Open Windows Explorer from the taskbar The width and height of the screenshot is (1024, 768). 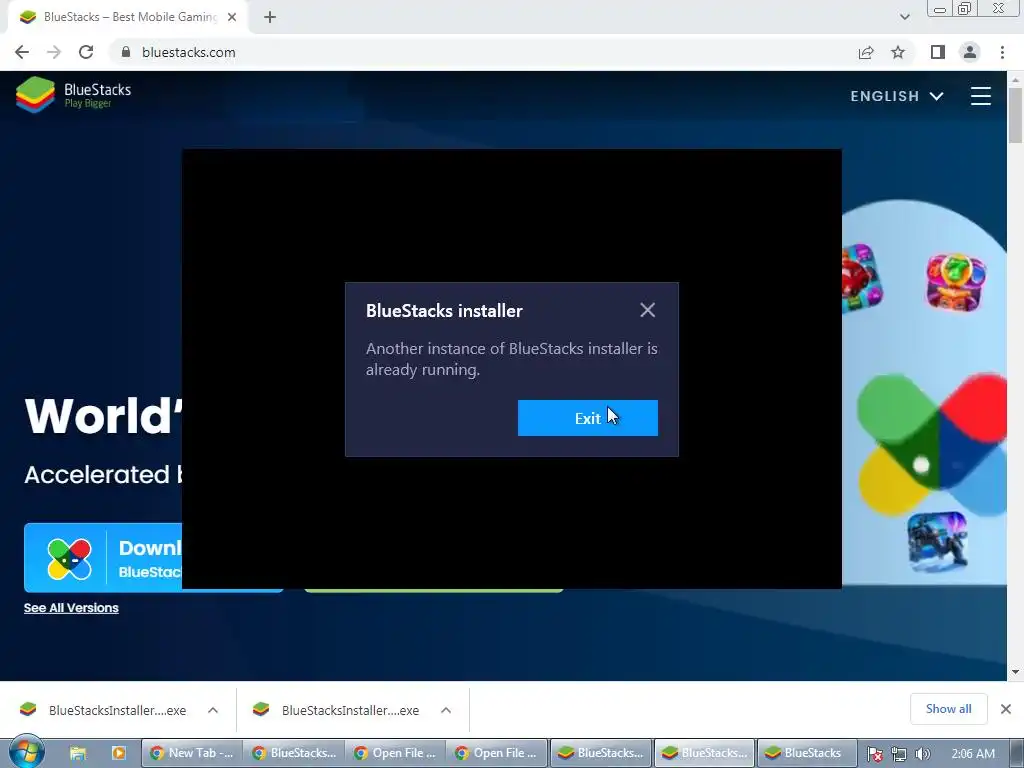pyautogui.click(x=78, y=754)
